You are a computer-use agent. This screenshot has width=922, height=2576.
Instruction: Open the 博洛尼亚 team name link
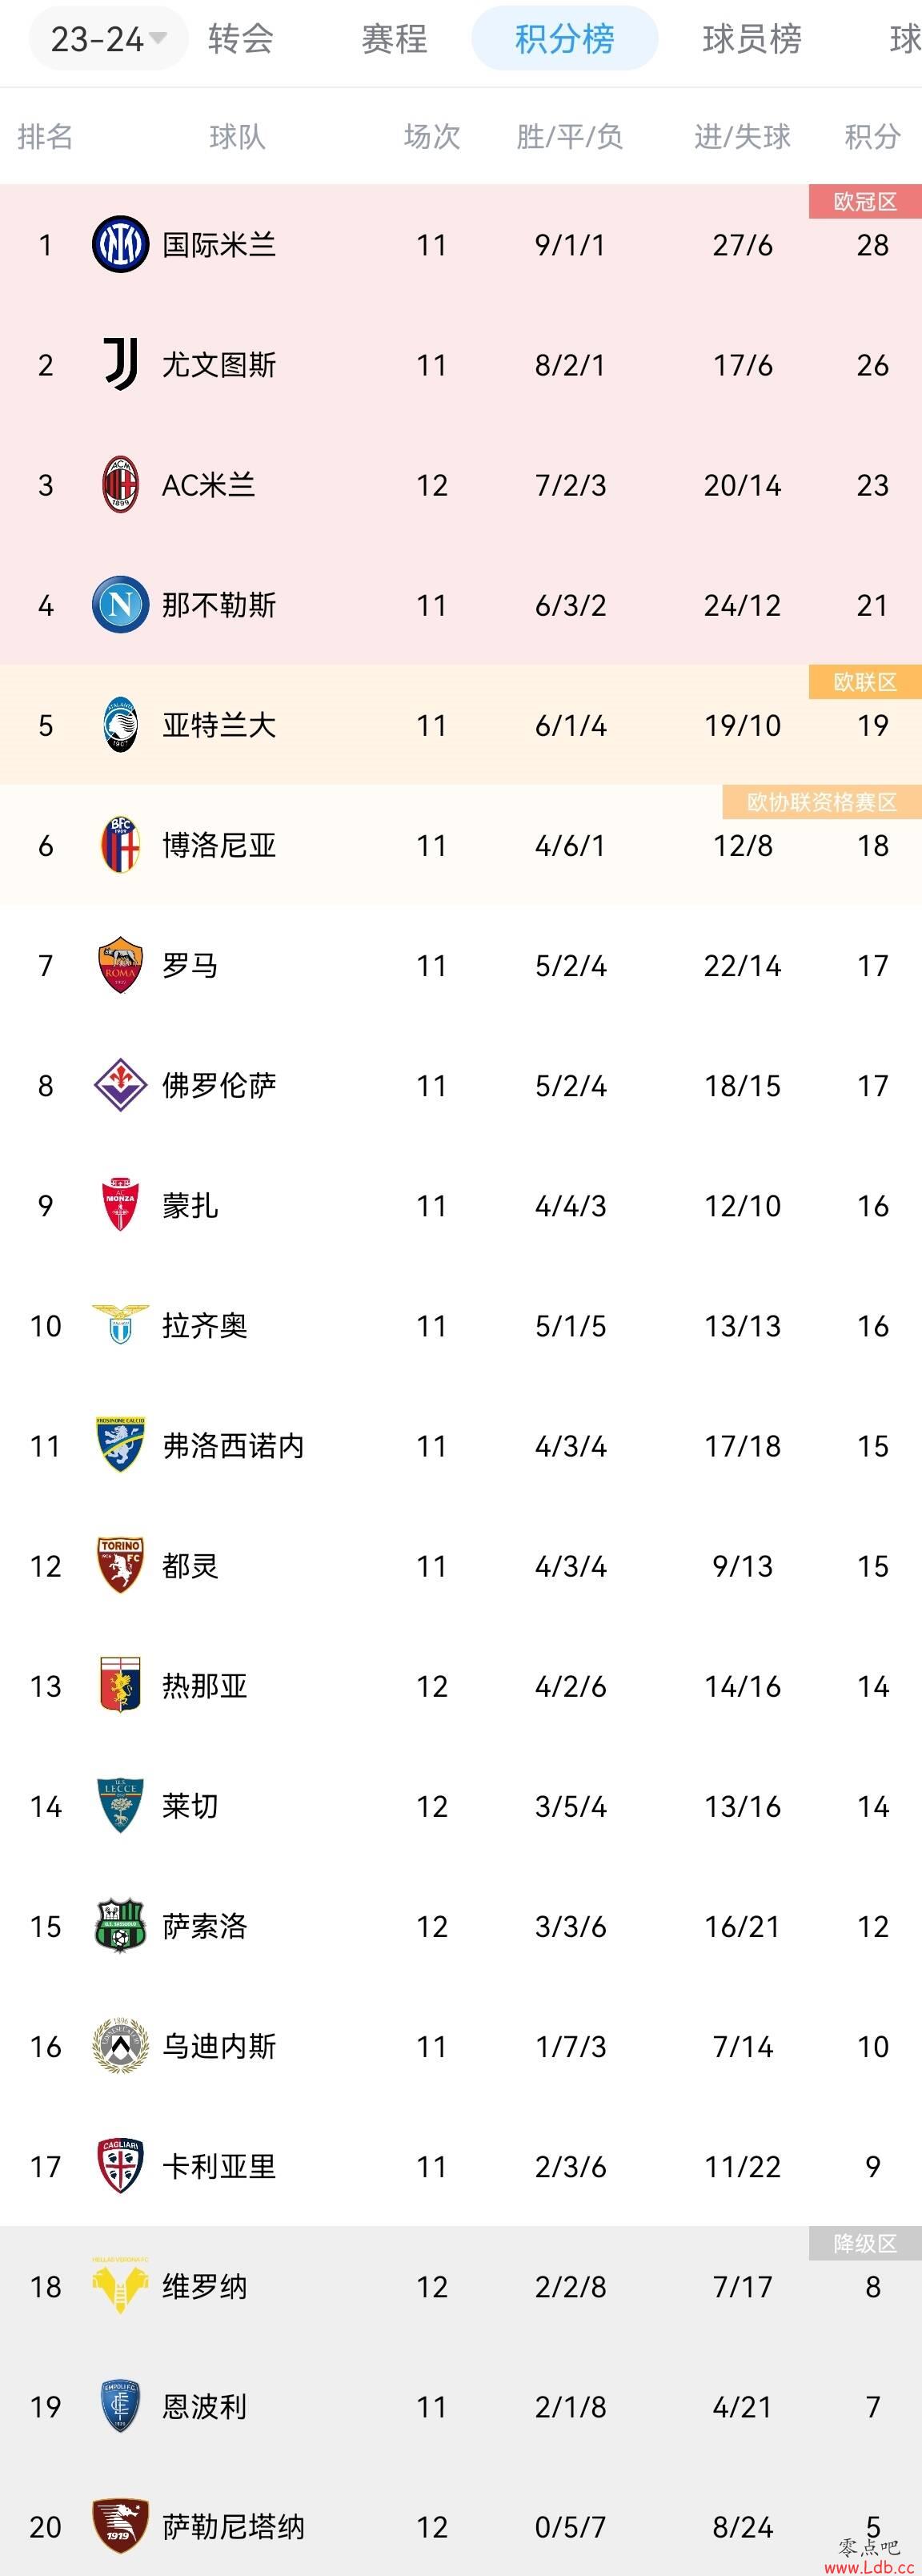219,846
